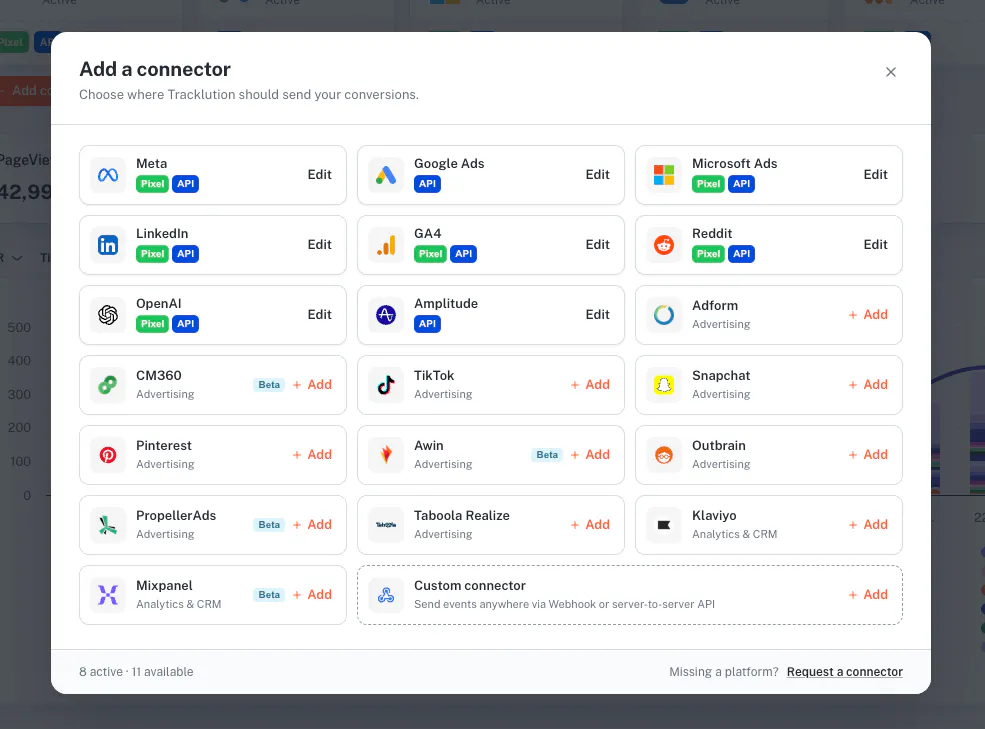985x729 pixels.
Task: Click the CM360 logo icon
Action: click(108, 385)
